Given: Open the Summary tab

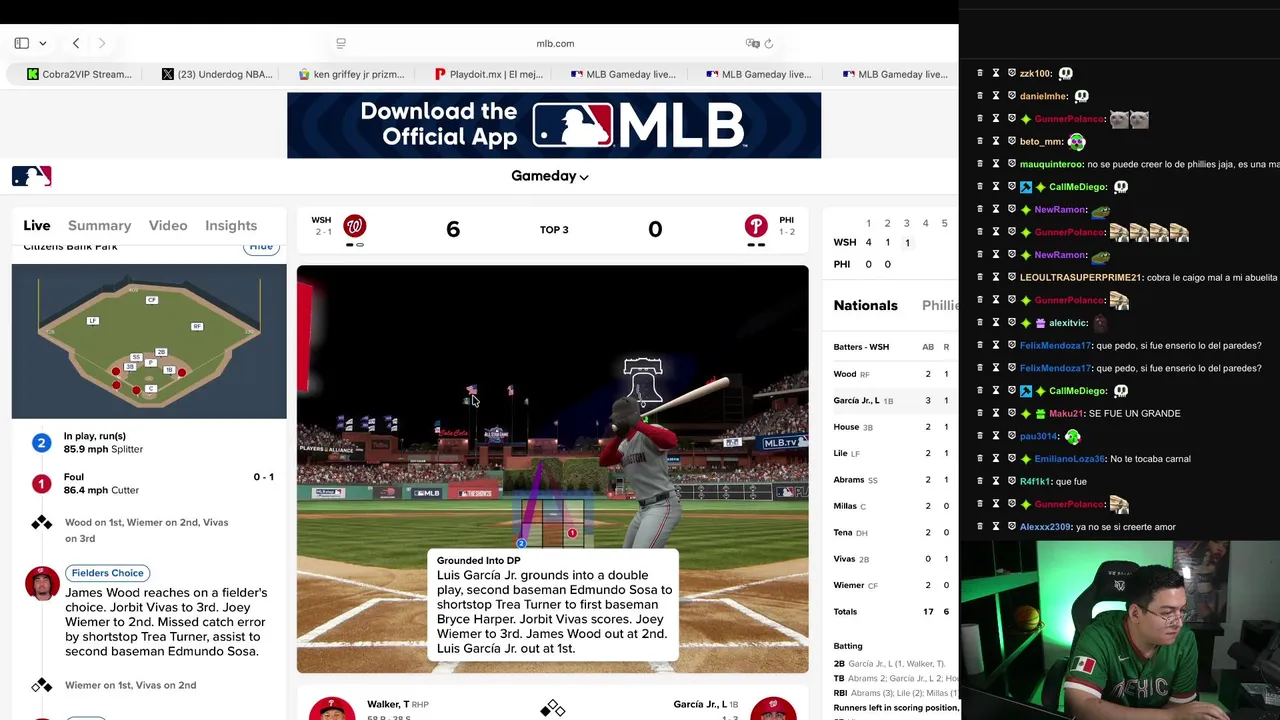Looking at the screenshot, I should 99,225.
